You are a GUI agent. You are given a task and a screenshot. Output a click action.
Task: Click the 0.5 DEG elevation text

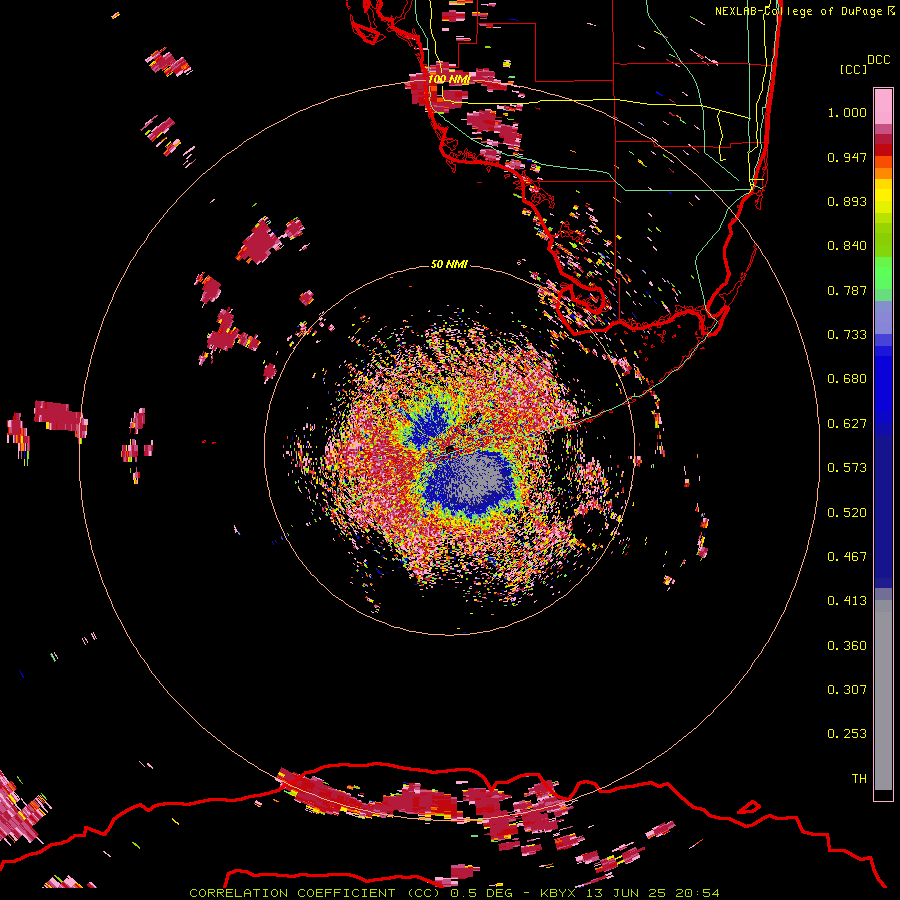pyautogui.click(x=481, y=893)
